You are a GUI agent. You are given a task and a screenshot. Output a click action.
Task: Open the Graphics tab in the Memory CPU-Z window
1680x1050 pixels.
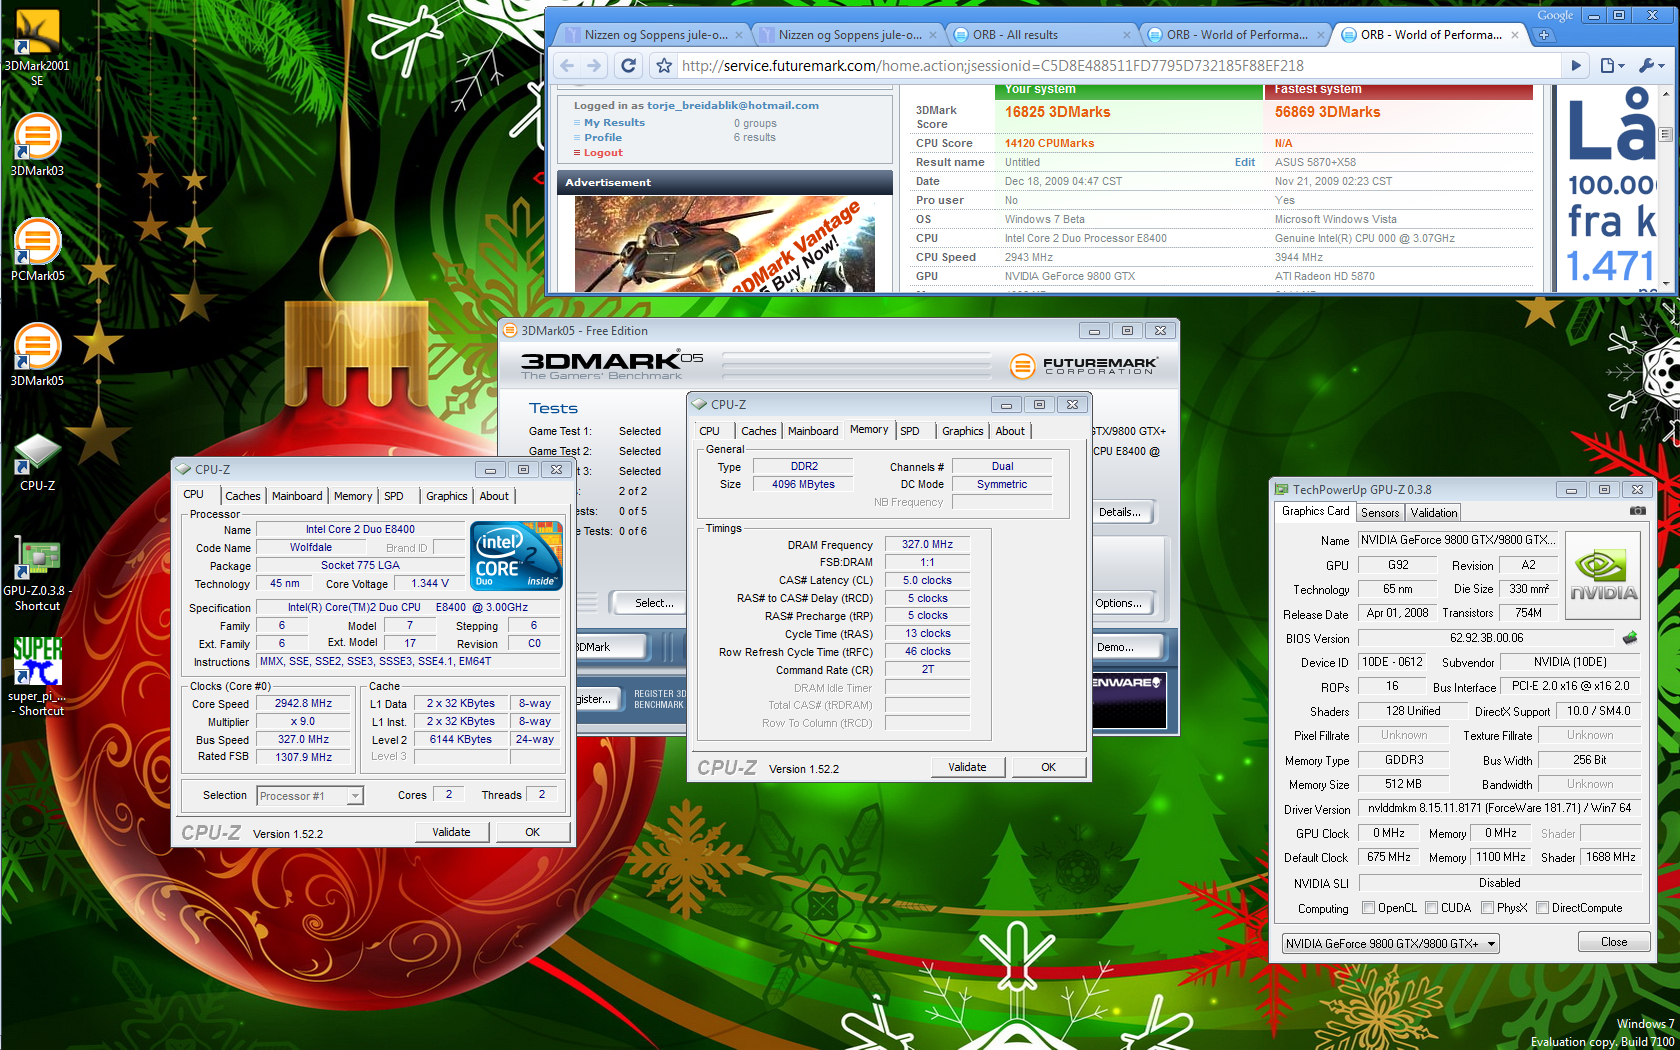point(962,431)
